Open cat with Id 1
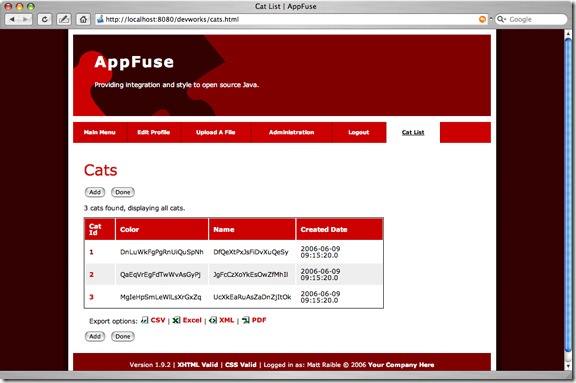The image size is (576, 383). (91, 252)
